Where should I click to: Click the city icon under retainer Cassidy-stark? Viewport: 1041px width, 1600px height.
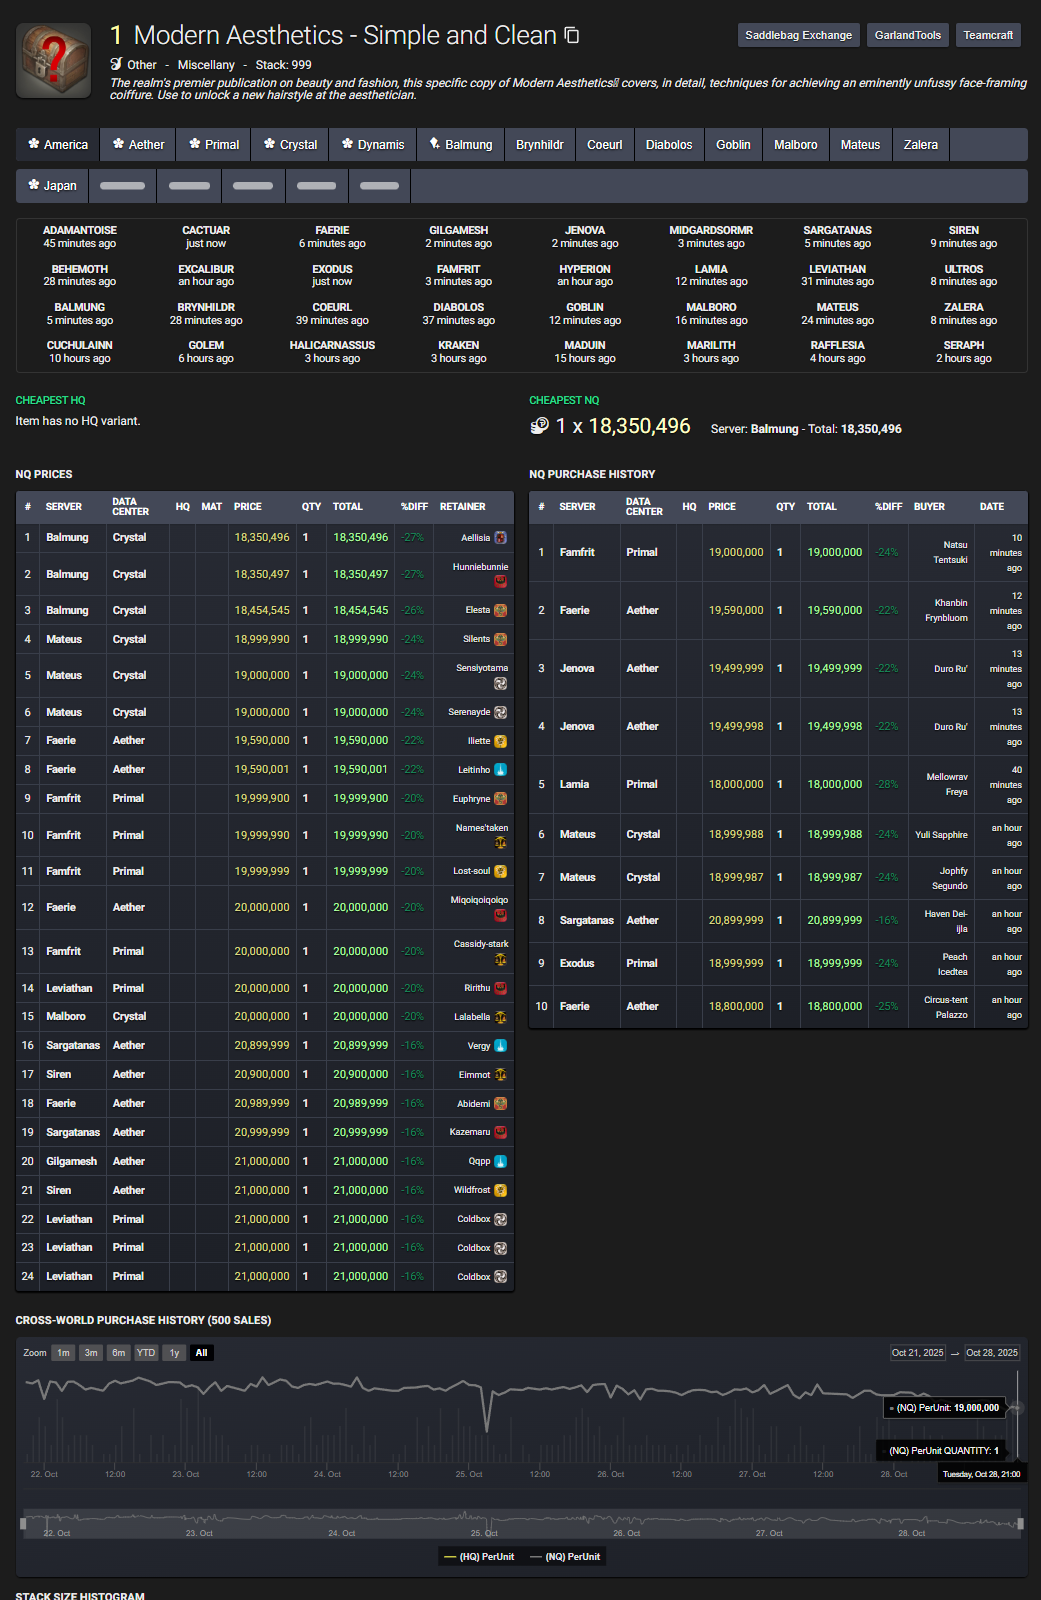(x=501, y=959)
